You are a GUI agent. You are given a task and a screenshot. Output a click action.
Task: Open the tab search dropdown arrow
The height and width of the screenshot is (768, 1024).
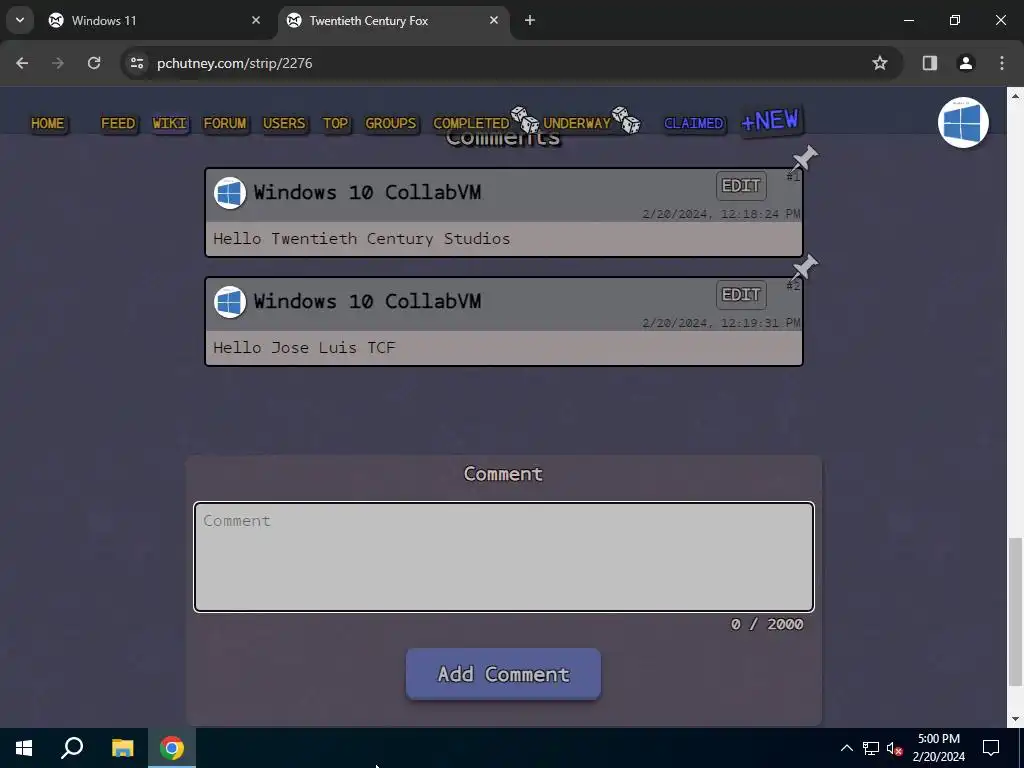tap(20, 20)
